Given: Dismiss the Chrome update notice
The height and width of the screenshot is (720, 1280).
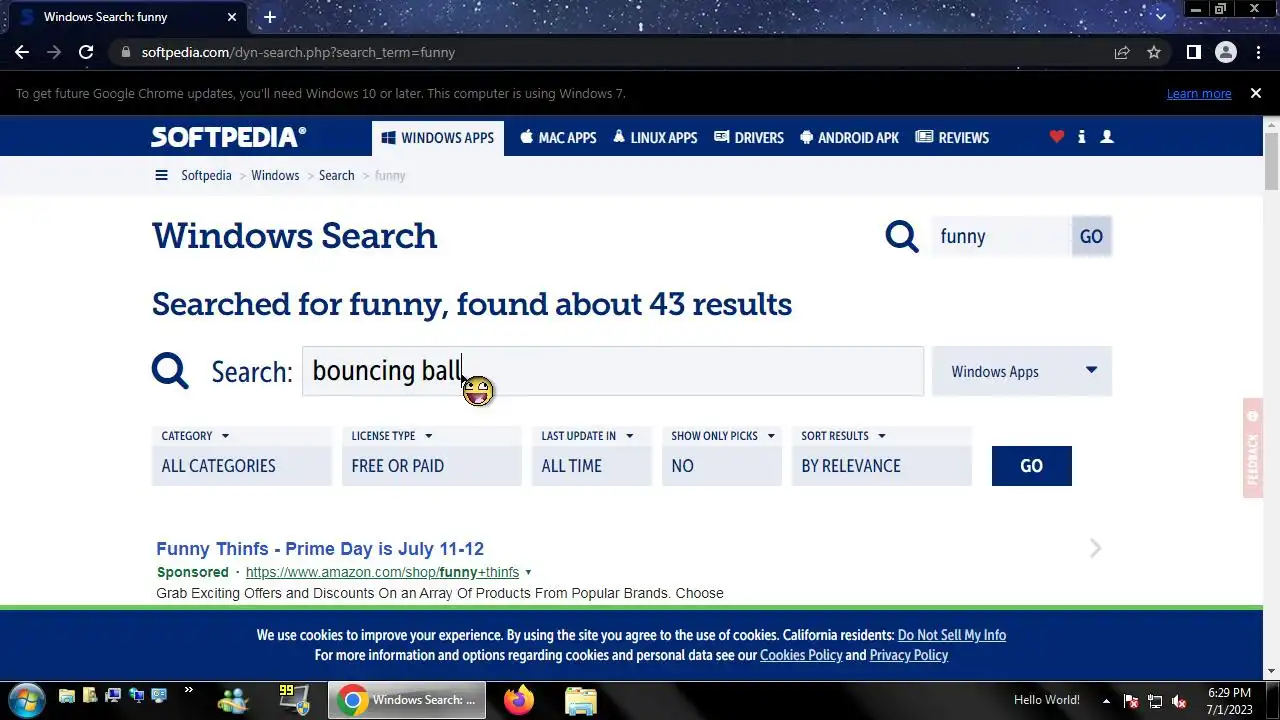Looking at the screenshot, I should (x=1255, y=93).
